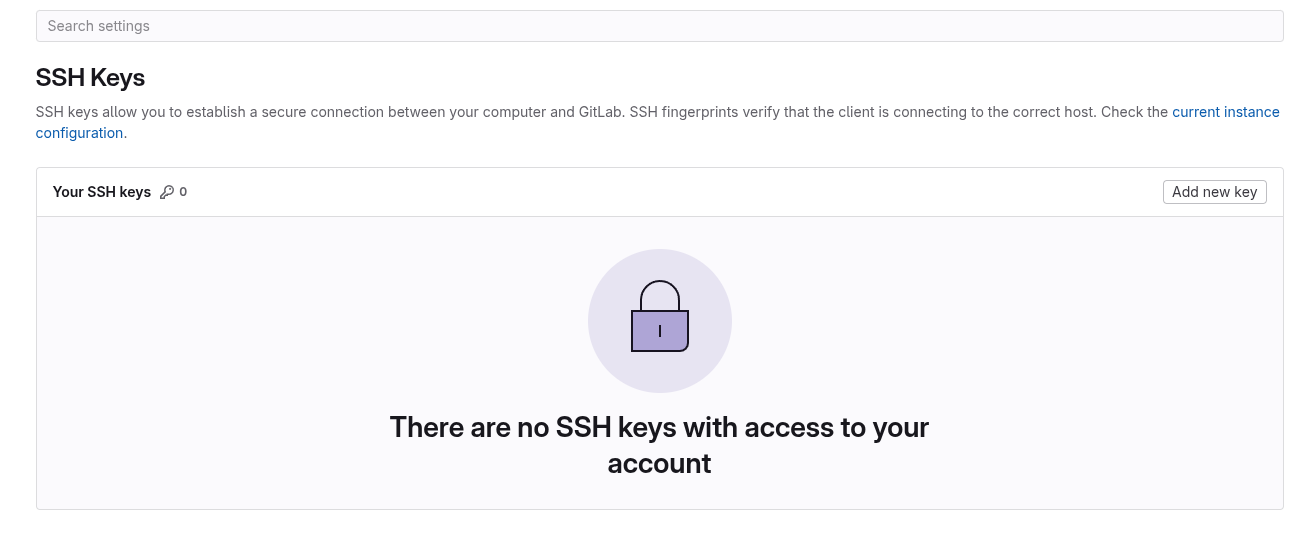
Task: Click the SSH key count showing 0
Action: point(183,192)
